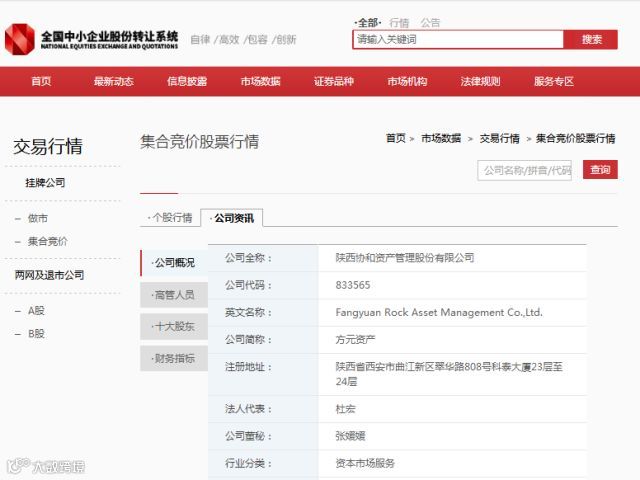Select the 高管人员 side tab
The width and height of the screenshot is (640, 480).
click(174, 294)
